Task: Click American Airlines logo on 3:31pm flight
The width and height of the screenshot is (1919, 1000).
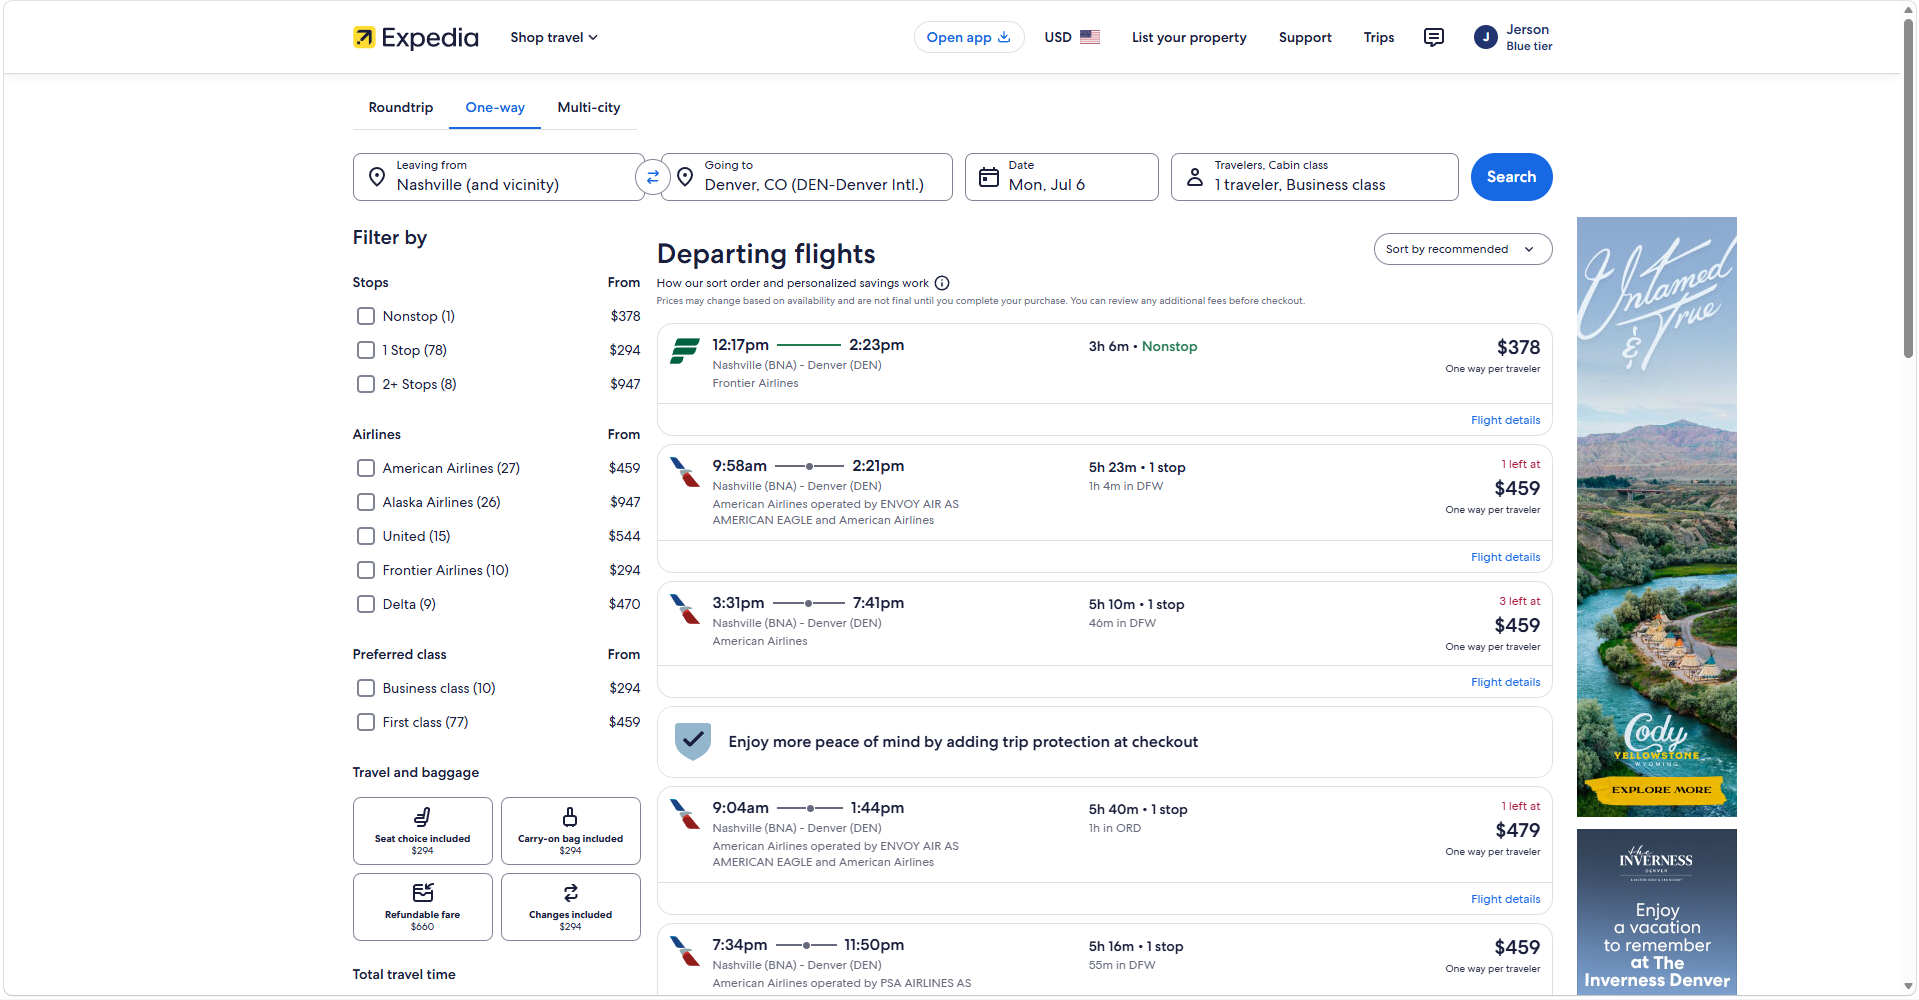Action: 685,609
